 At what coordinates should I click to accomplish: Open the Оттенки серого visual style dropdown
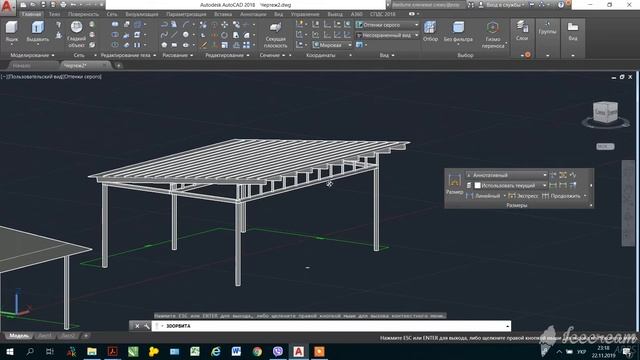pos(387,25)
